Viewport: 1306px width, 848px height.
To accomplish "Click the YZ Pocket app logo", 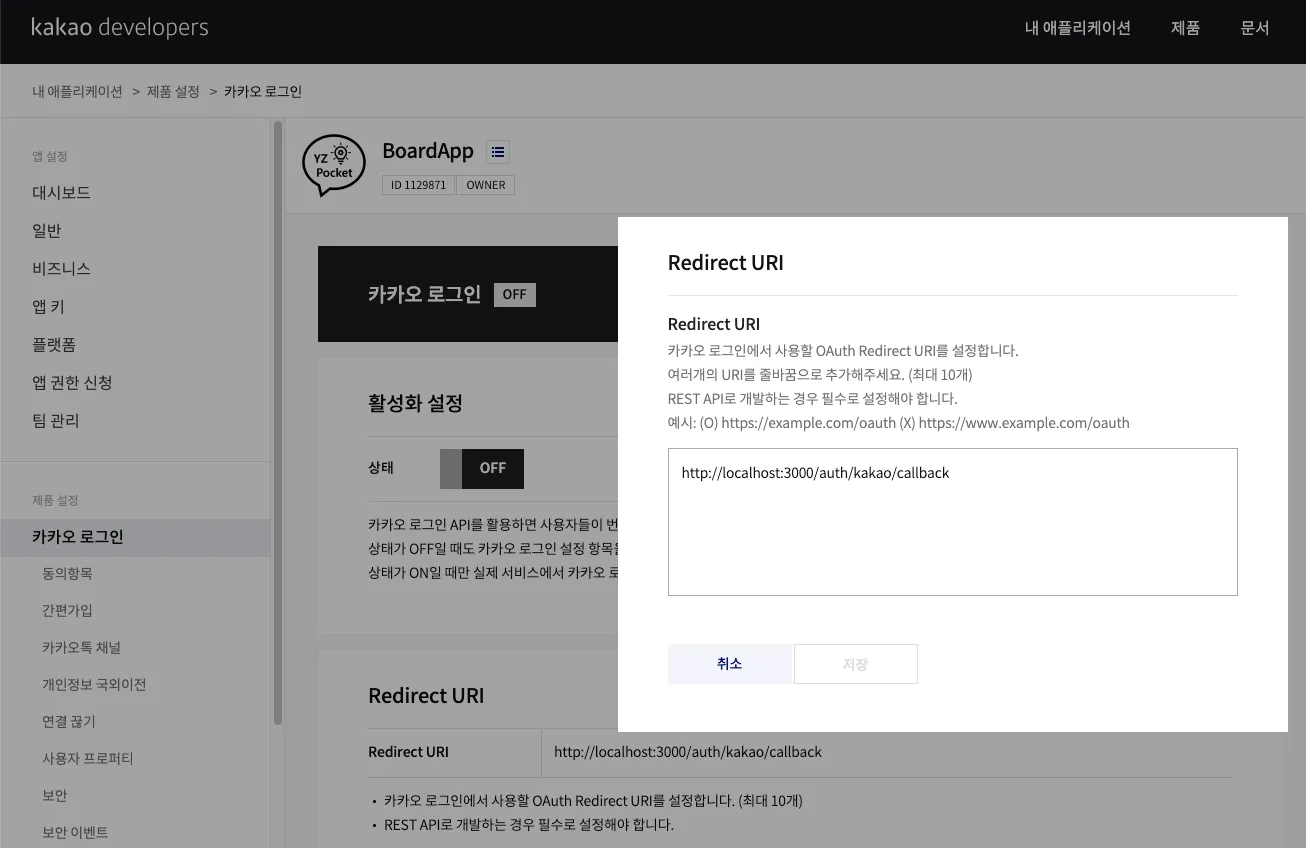I will (334, 165).
